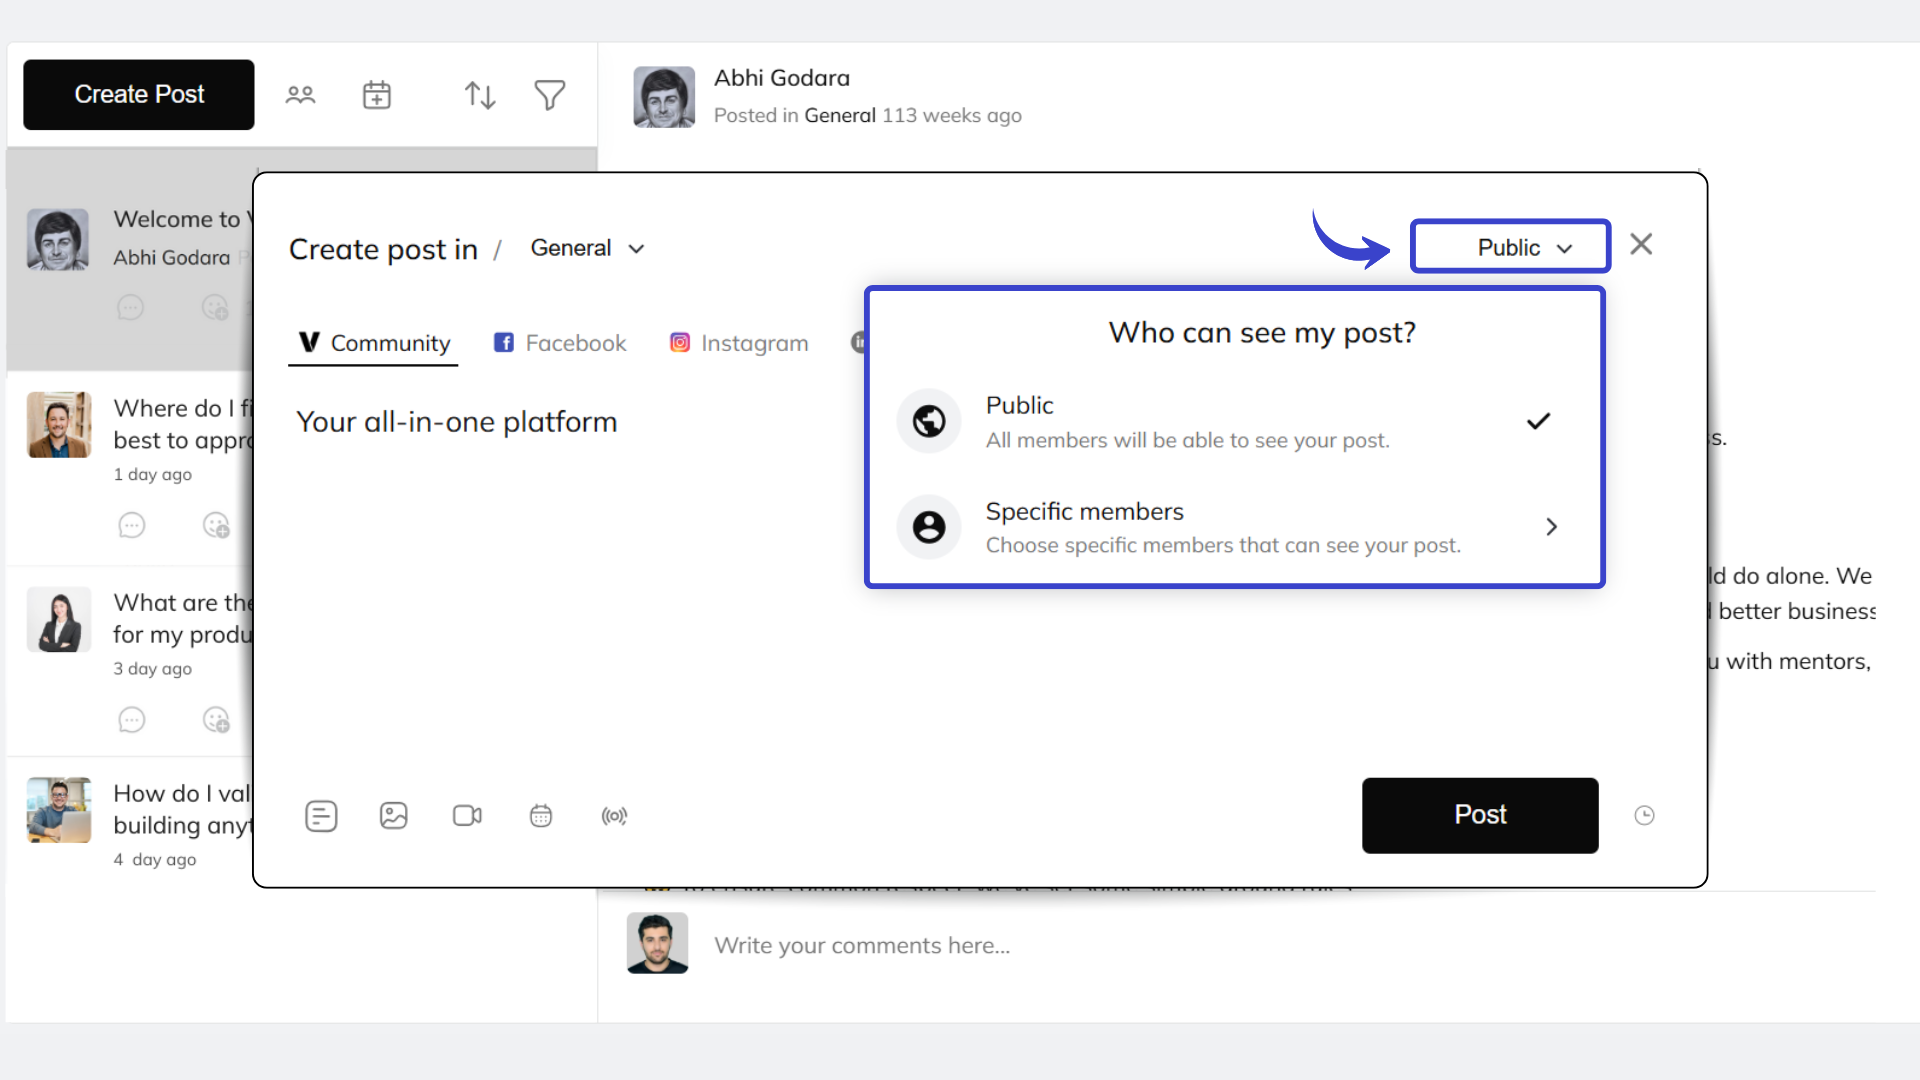The height and width of the screenshot is (1080, 1920).
Task: Open the schedule event calendar icon
Action: tap(376, 94)
